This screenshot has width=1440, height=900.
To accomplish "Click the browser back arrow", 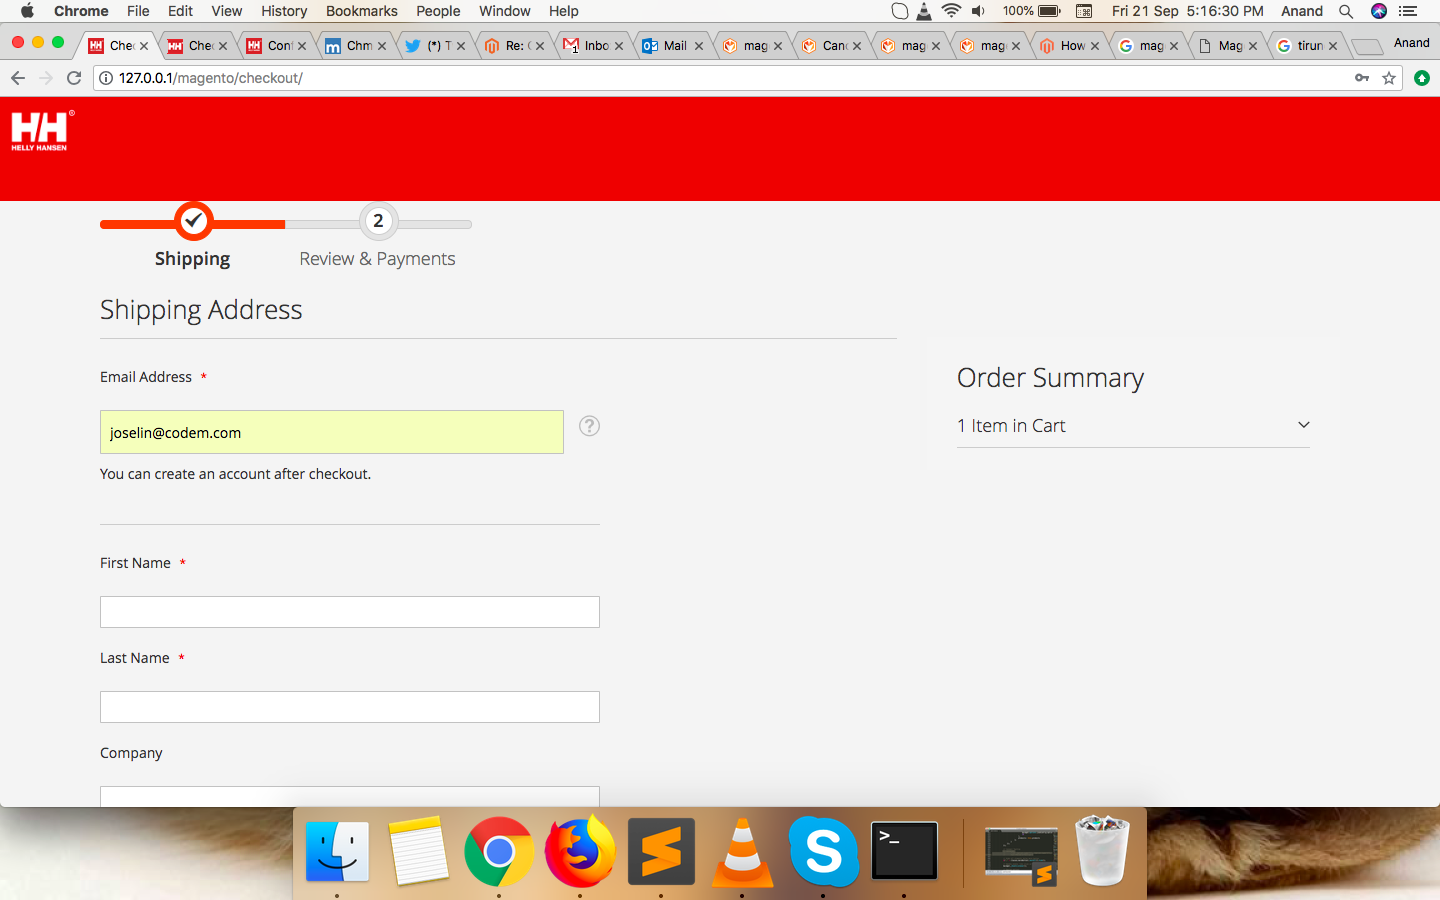I will (x=18, y=78).
